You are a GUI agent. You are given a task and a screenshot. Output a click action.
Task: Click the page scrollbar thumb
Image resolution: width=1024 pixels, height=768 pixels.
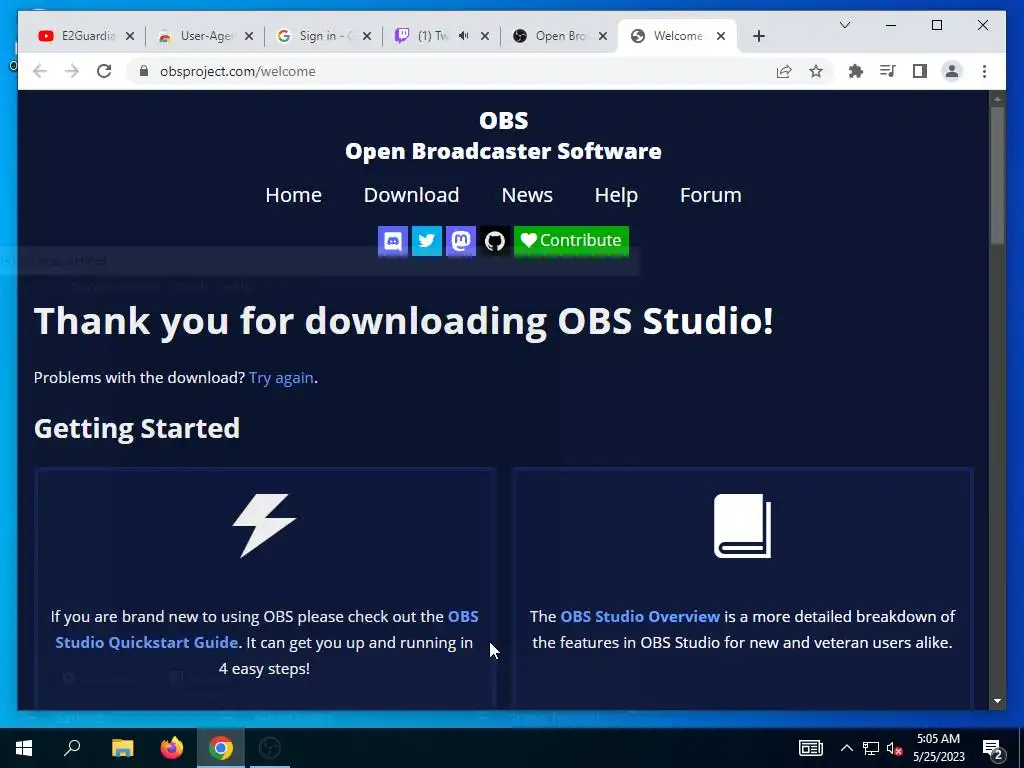coord(997,175)
